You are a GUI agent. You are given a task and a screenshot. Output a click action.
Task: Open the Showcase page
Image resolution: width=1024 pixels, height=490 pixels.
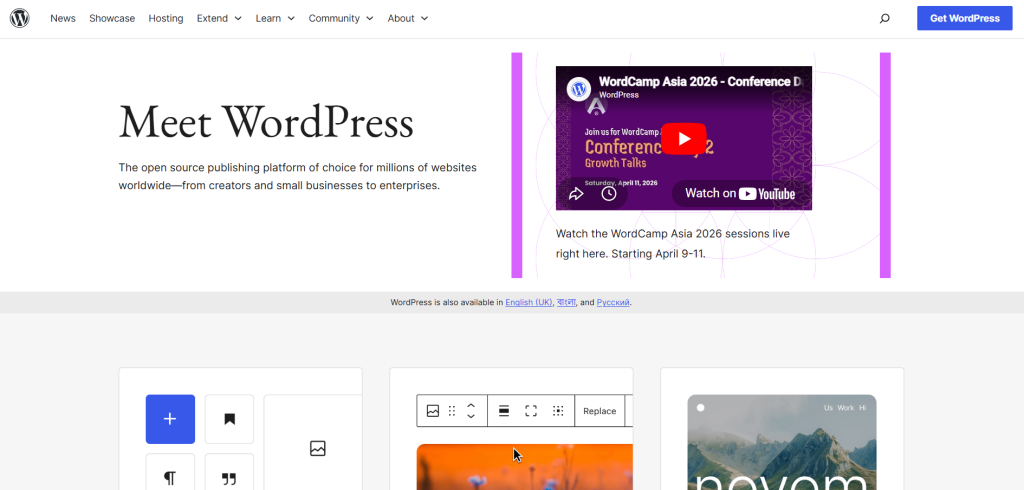[x=112, y=18]
